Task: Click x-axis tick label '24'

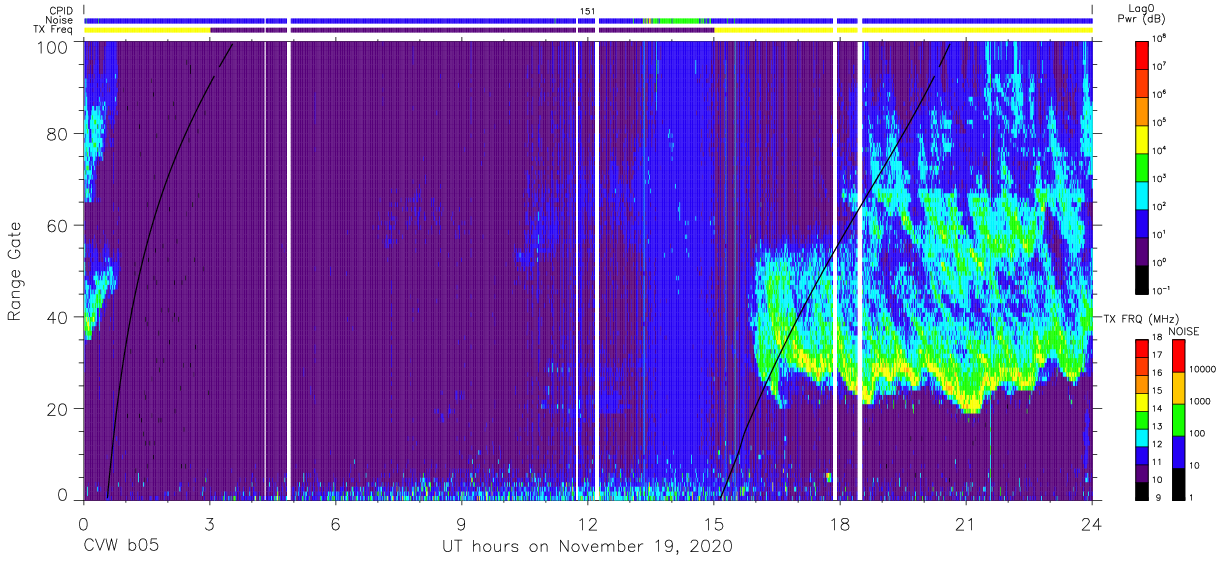Action: 1091,524
